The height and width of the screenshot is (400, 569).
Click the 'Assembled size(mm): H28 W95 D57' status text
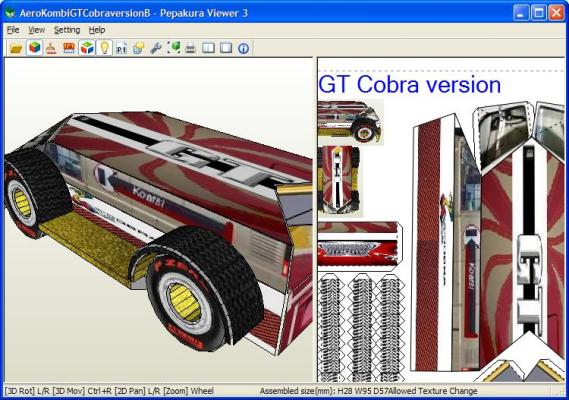pyautogui.click(x=325, y=391)
